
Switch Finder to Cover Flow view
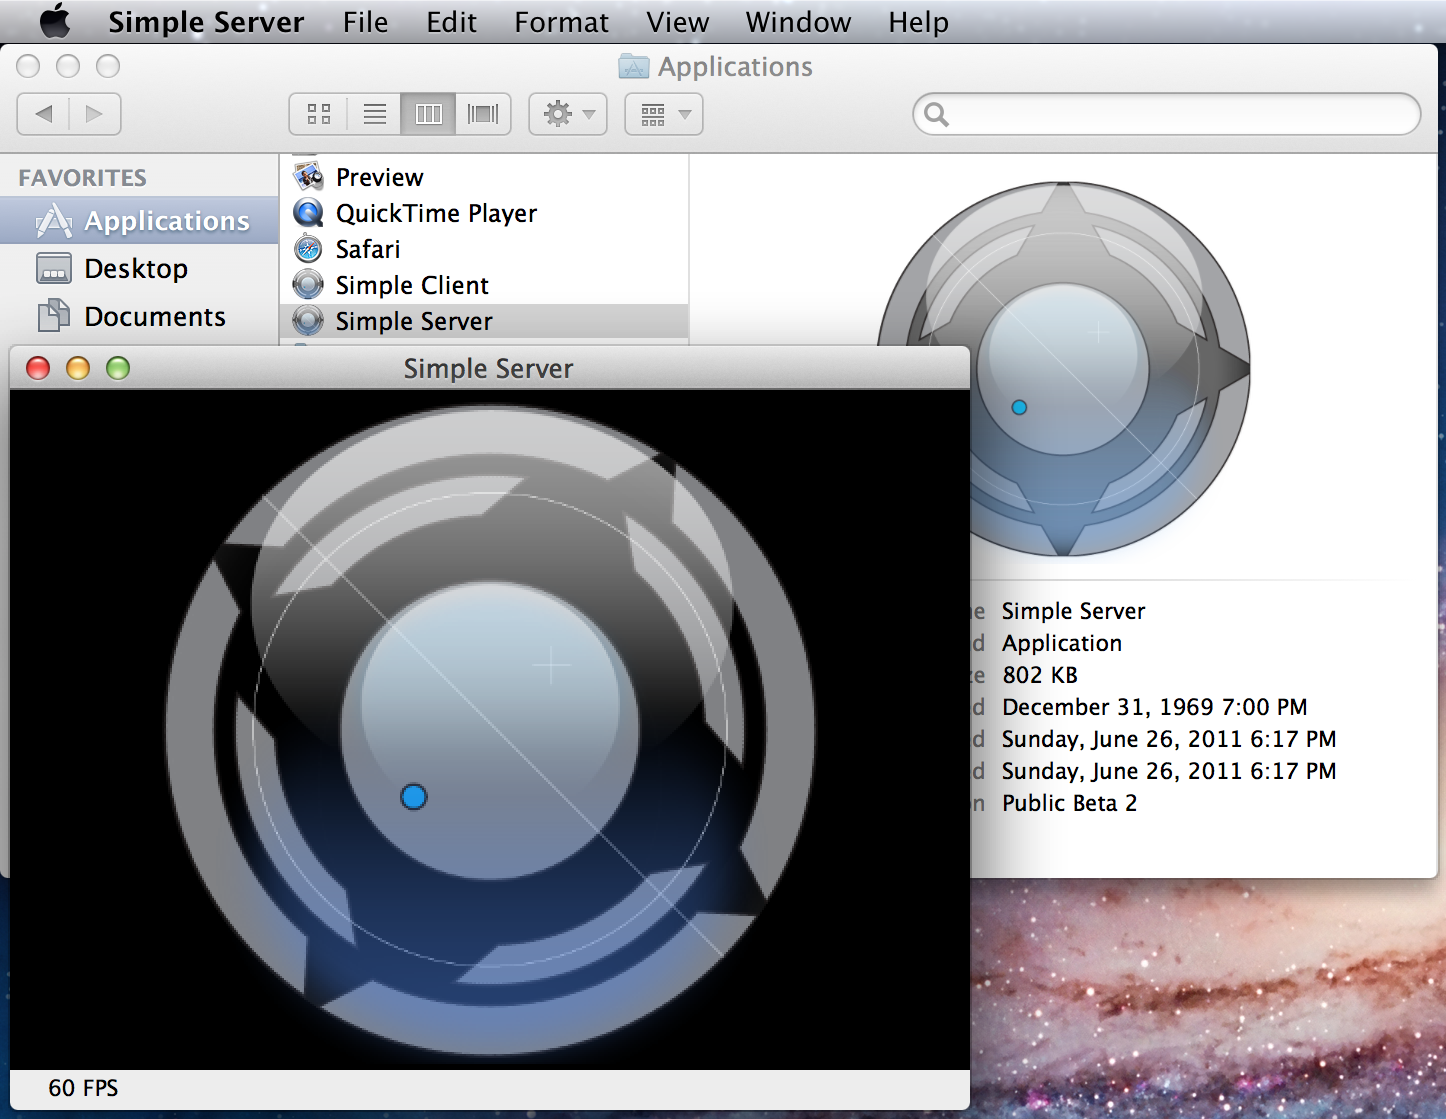483,114
